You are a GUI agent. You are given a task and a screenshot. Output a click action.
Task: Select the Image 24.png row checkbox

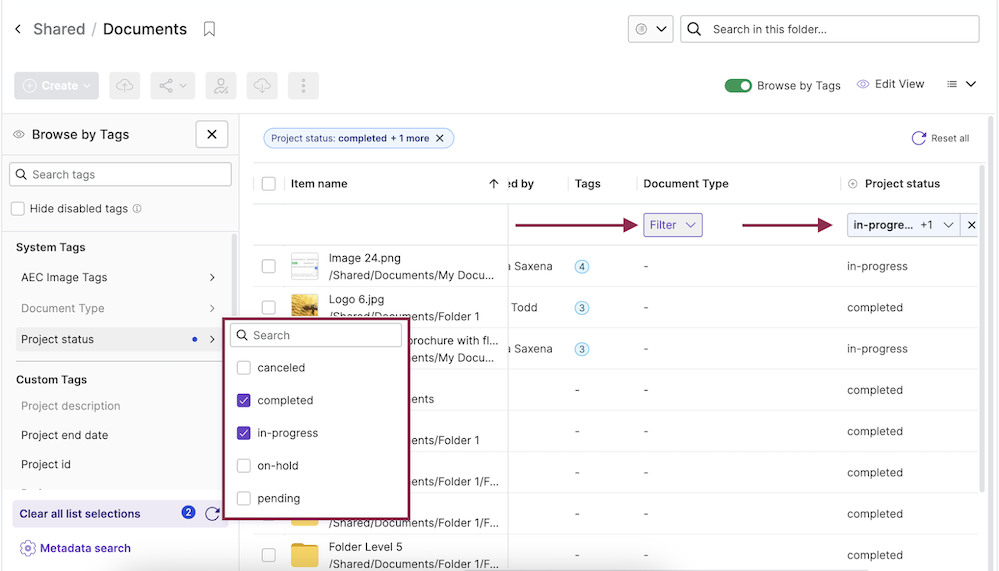click(269, 266)
